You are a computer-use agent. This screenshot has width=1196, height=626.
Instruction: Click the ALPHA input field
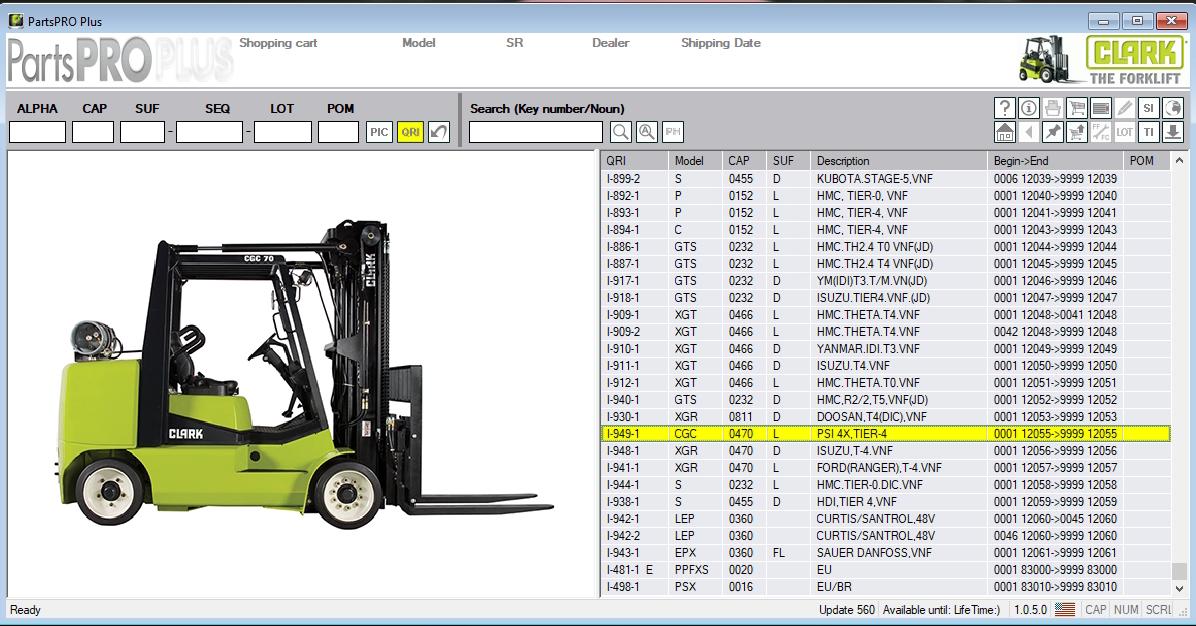point(37,132)
